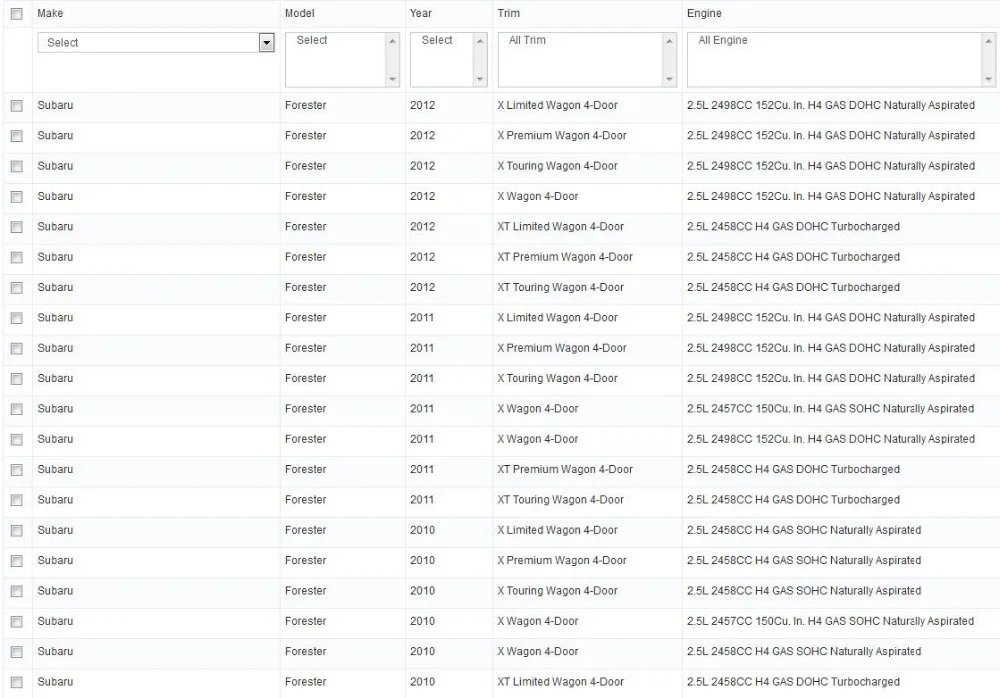Click the year 2012 in the X Touring row

pos(422,166)
